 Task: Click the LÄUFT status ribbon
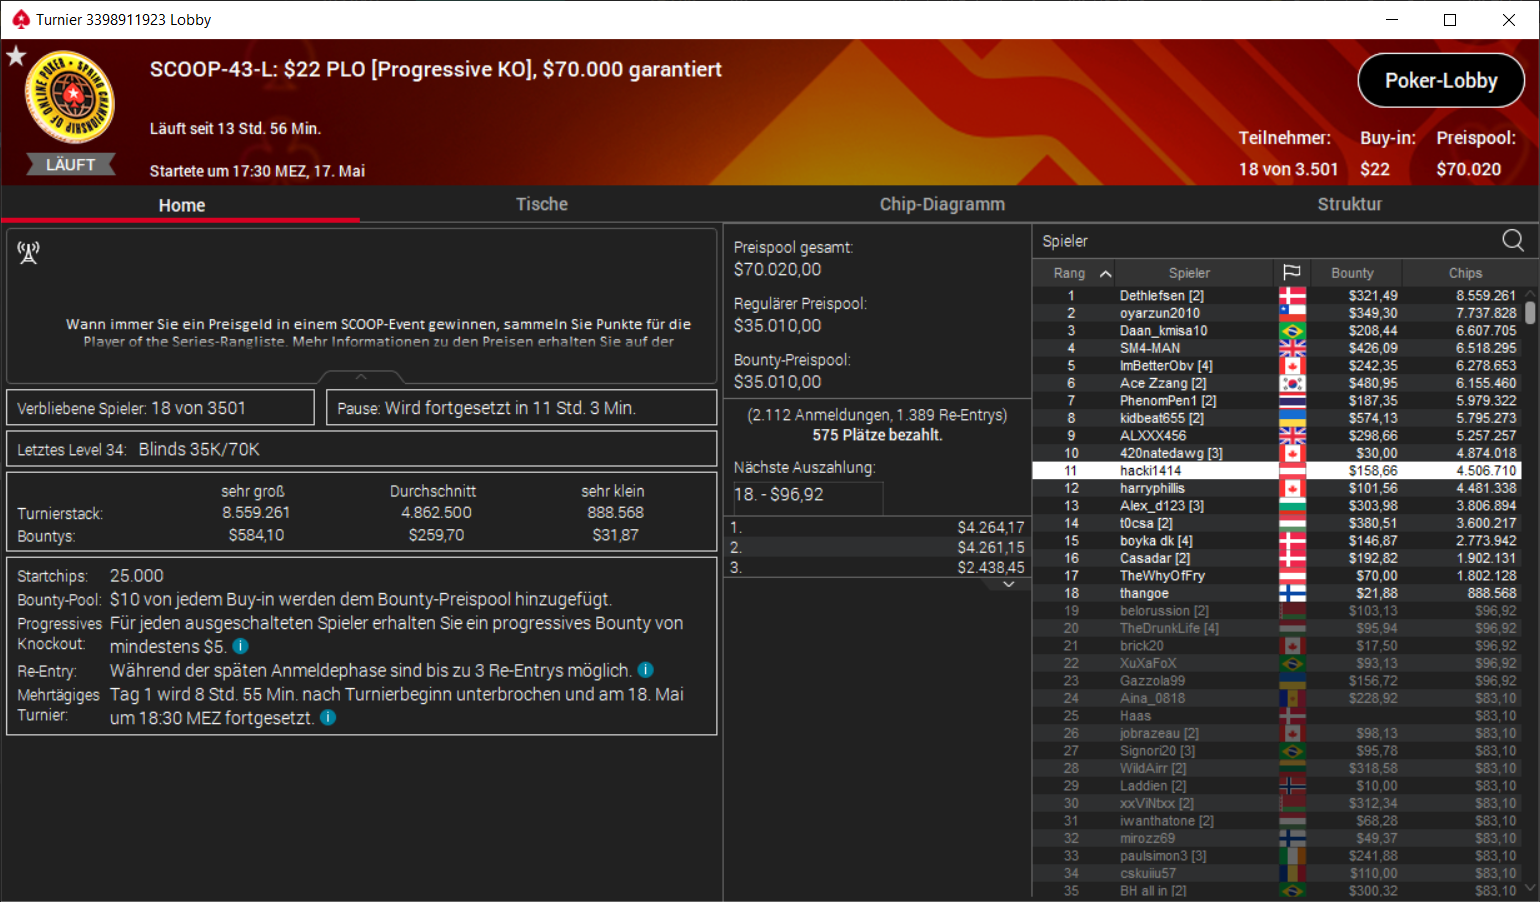click(70, 164)
